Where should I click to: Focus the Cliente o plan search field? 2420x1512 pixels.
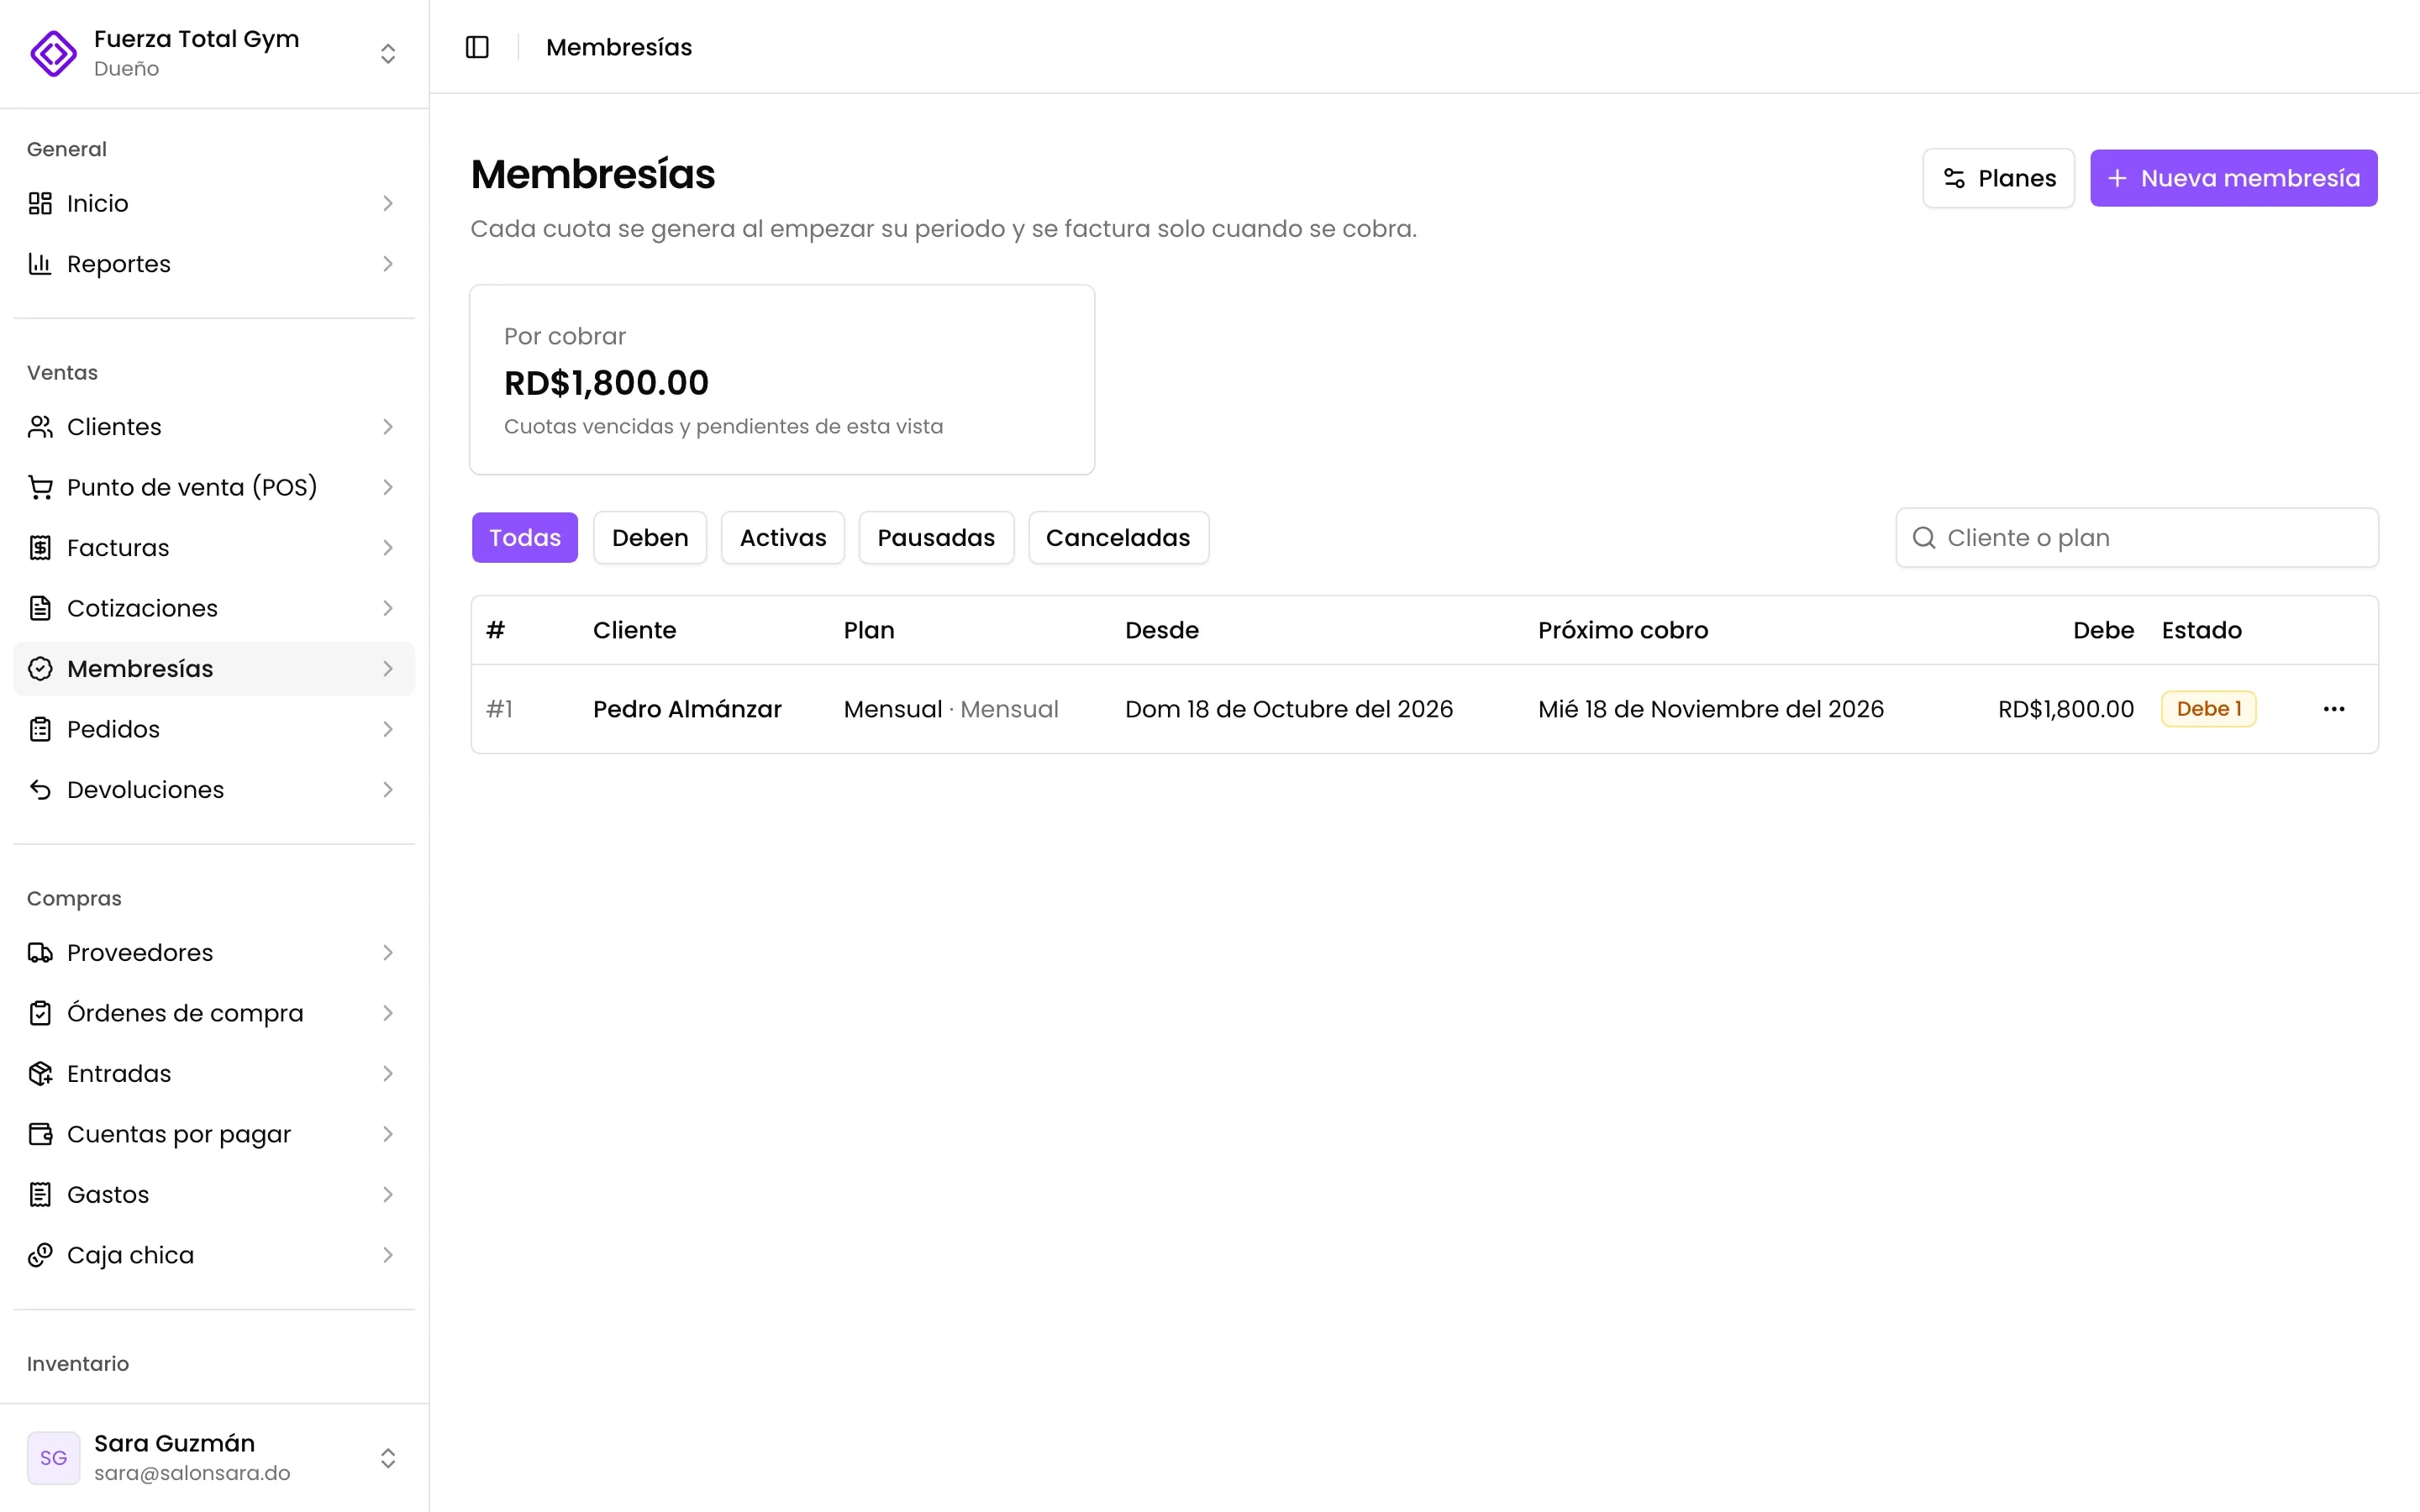click(2137, 538)
